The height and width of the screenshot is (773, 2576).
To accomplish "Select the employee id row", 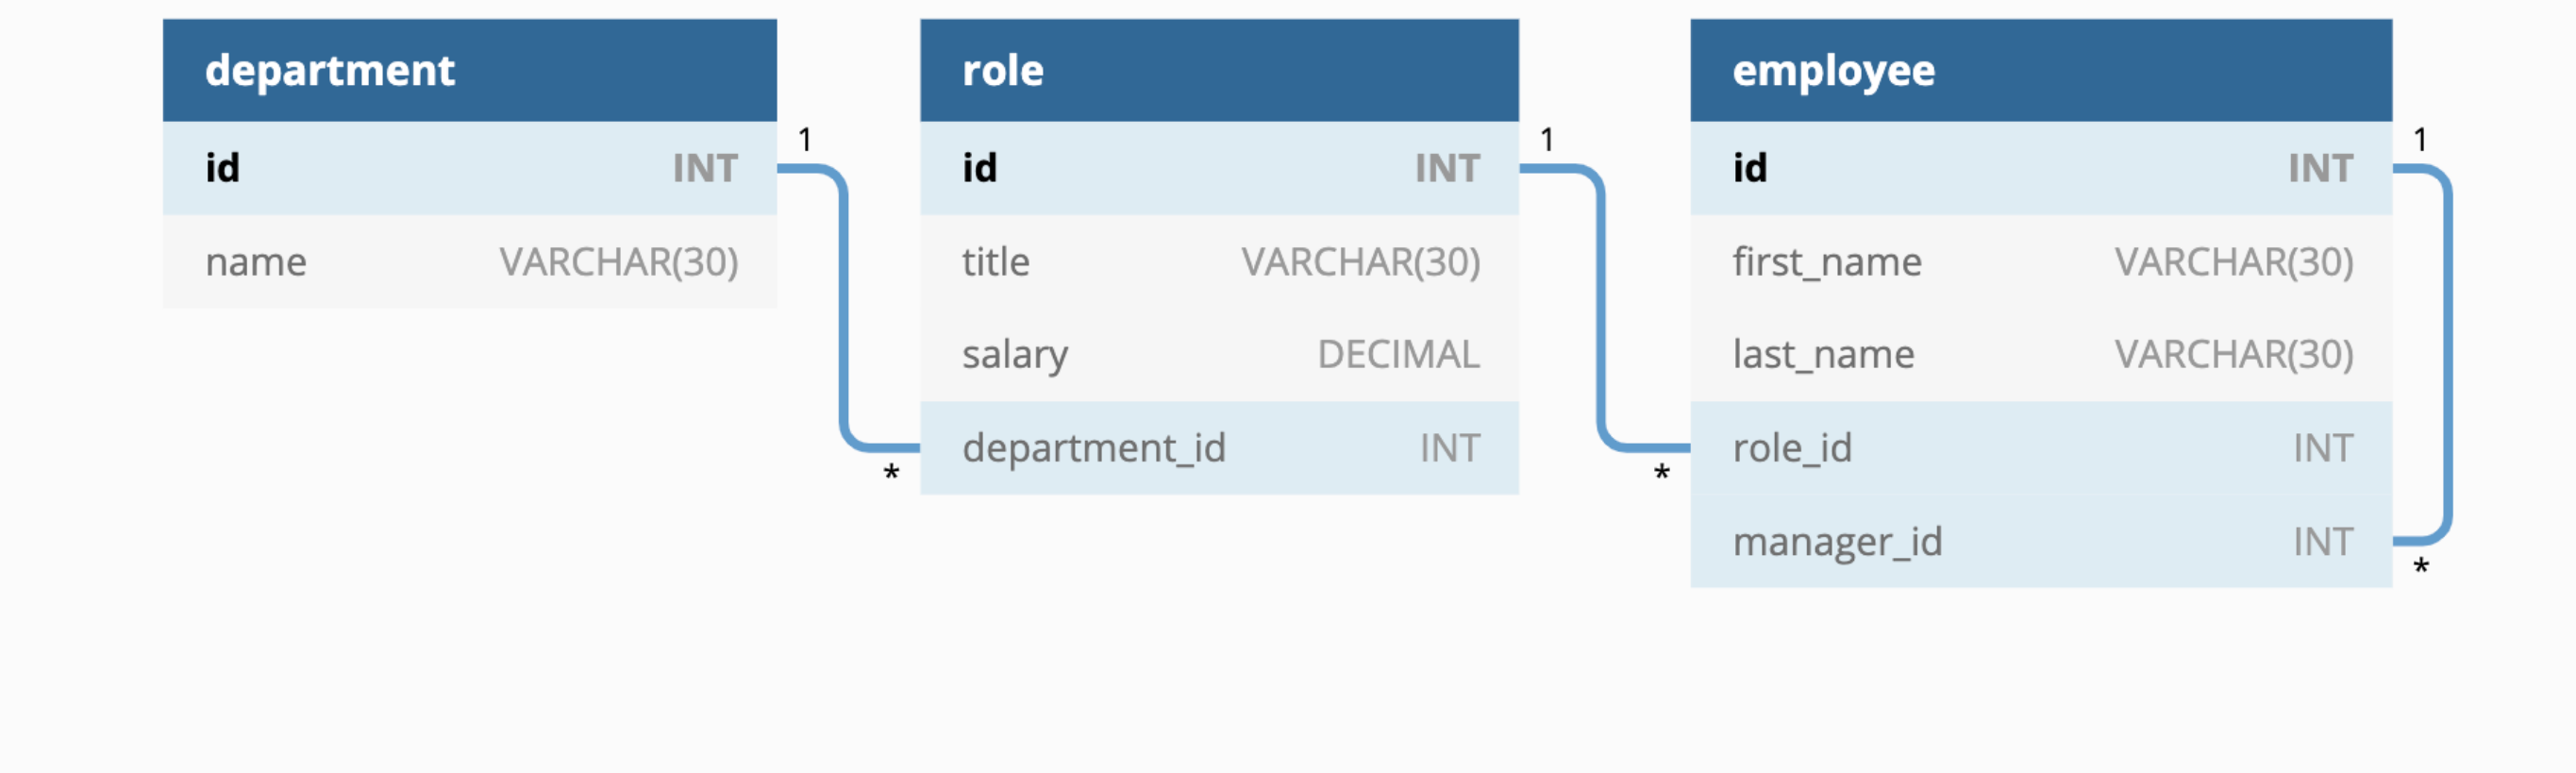I will 2040,168.
